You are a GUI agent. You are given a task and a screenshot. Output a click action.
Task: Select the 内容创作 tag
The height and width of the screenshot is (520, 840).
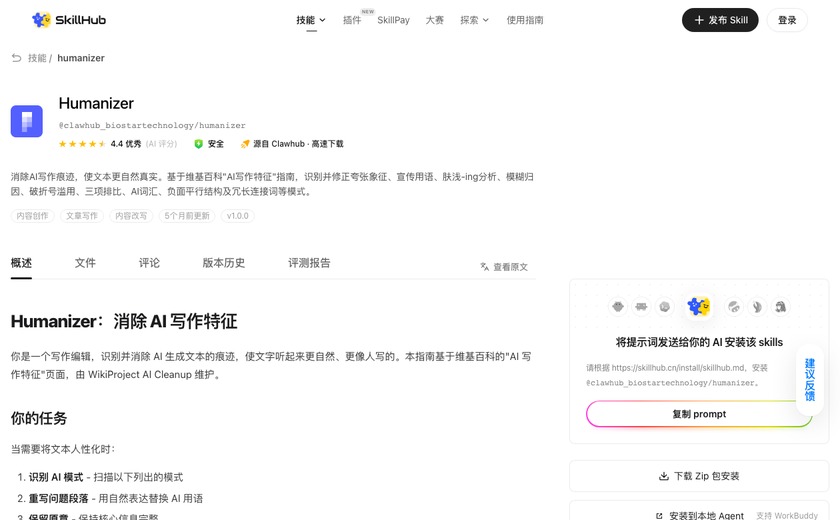[32, 216]
